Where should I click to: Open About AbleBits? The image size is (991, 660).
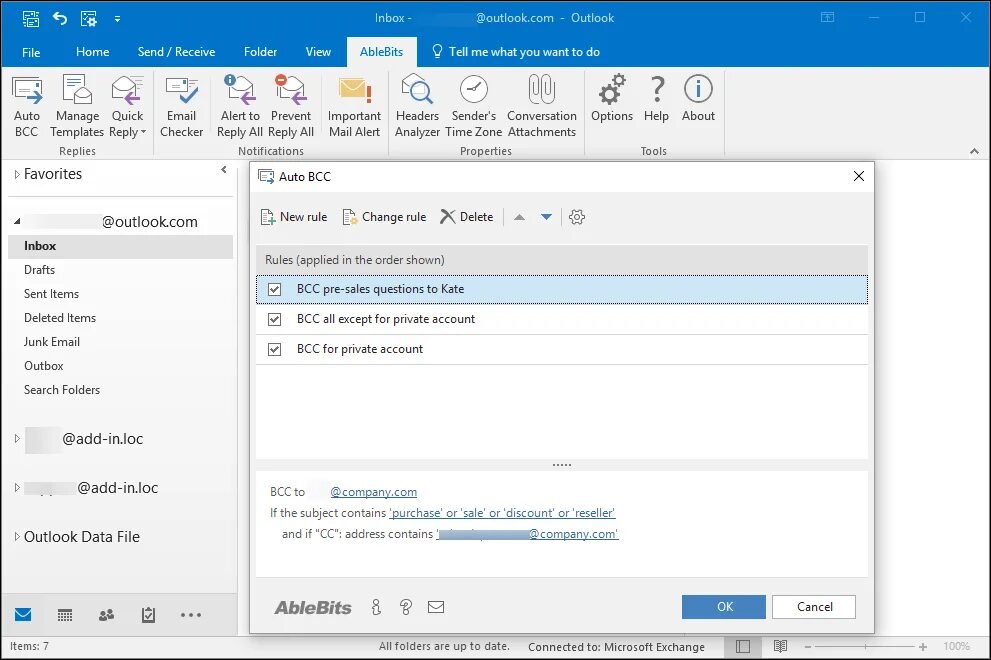[x=698, y=99]
